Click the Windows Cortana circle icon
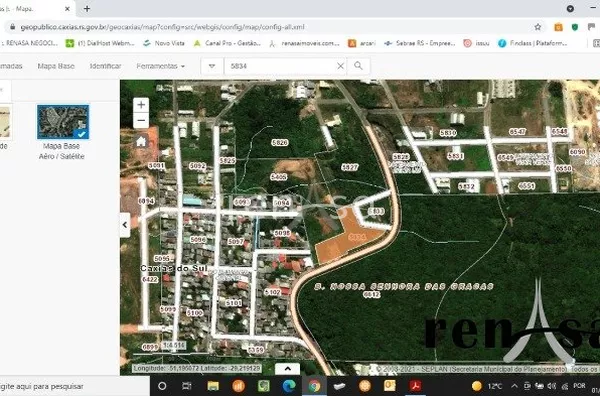This screenshot has width=600, height=396. pos(162,386)
